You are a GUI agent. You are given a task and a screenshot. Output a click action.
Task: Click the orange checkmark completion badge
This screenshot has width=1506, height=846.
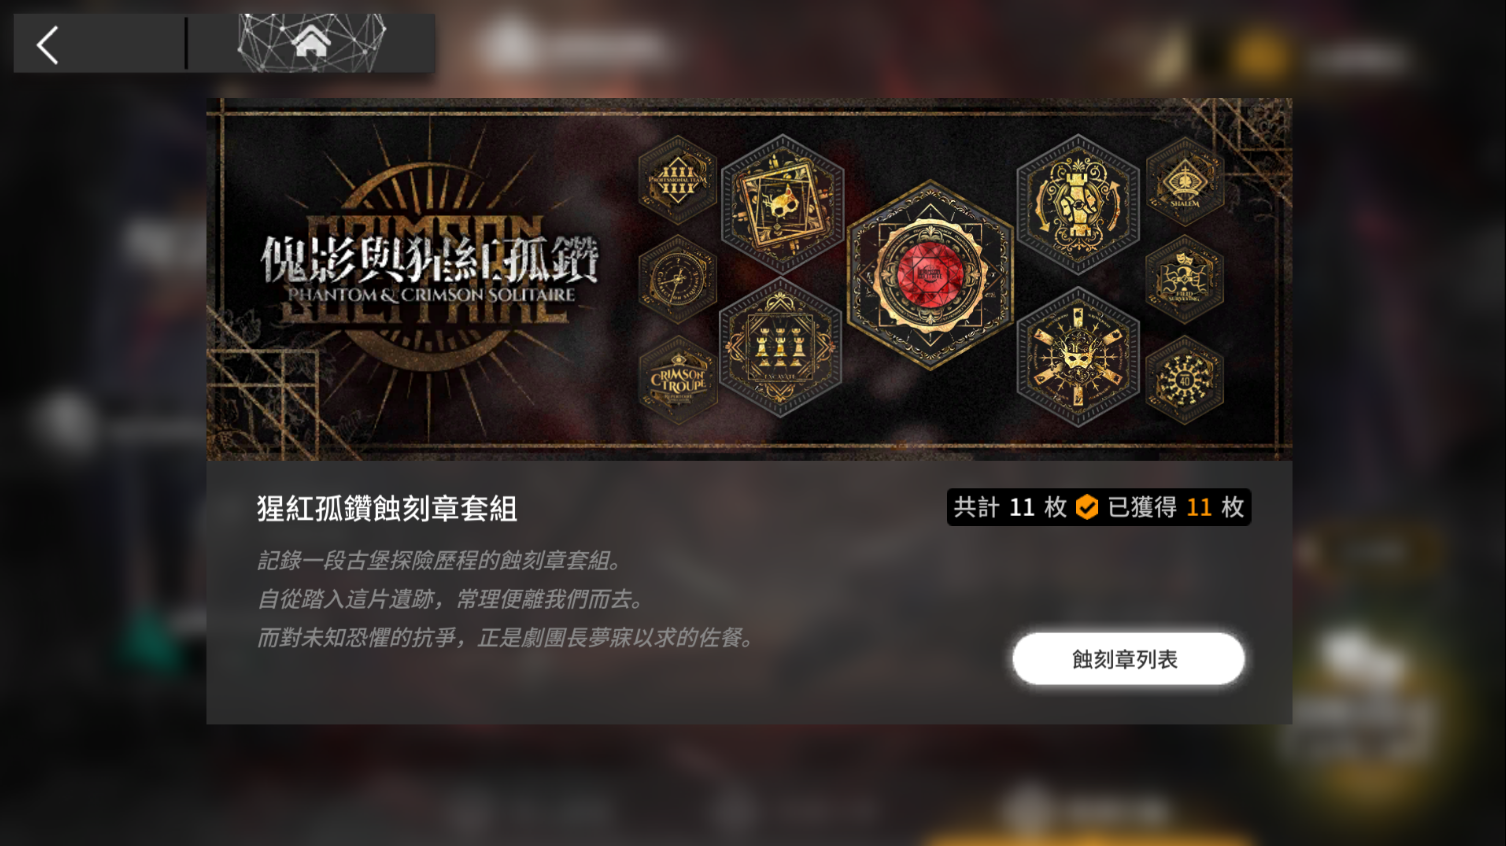pos(1087,507)
